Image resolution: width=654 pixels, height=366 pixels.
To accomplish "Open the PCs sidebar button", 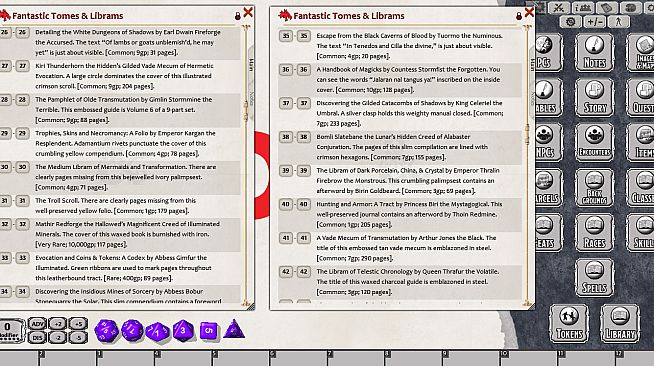I will point(548,53).
